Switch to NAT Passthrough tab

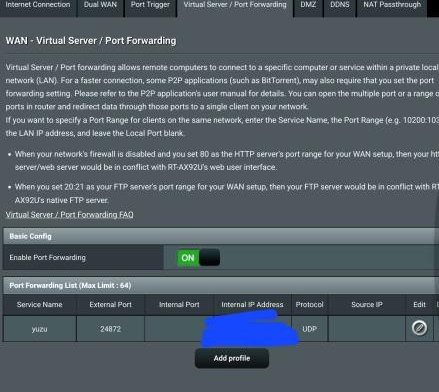(392, 7)
